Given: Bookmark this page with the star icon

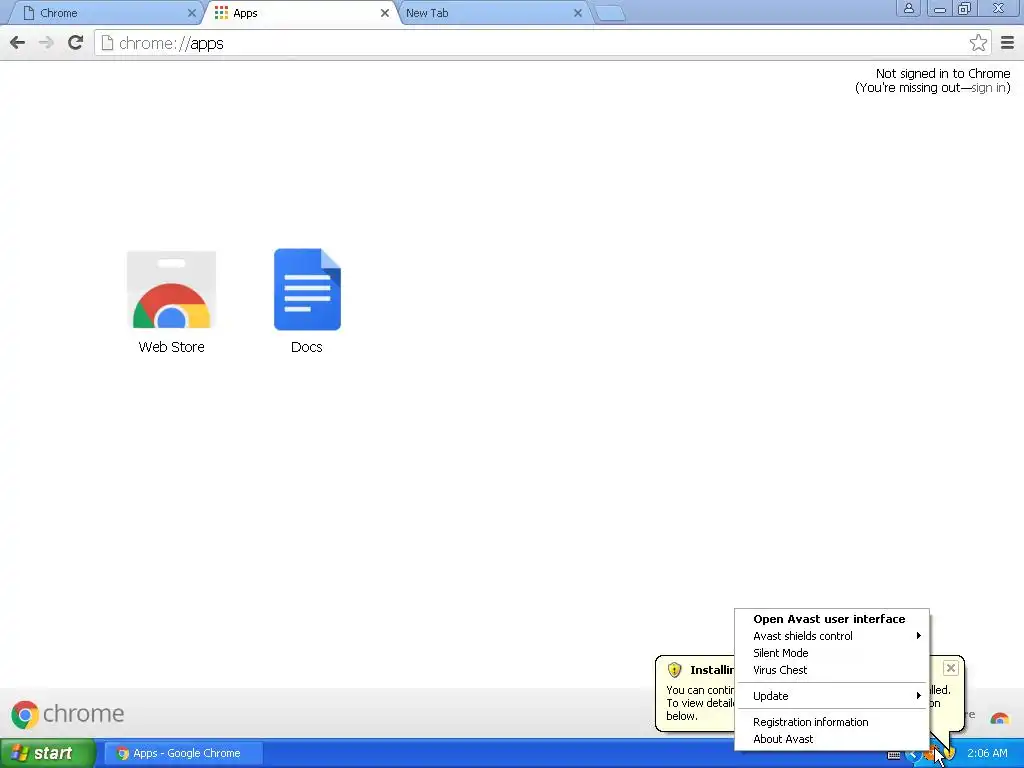Looking at the screenshot, I should pos(978,43).
